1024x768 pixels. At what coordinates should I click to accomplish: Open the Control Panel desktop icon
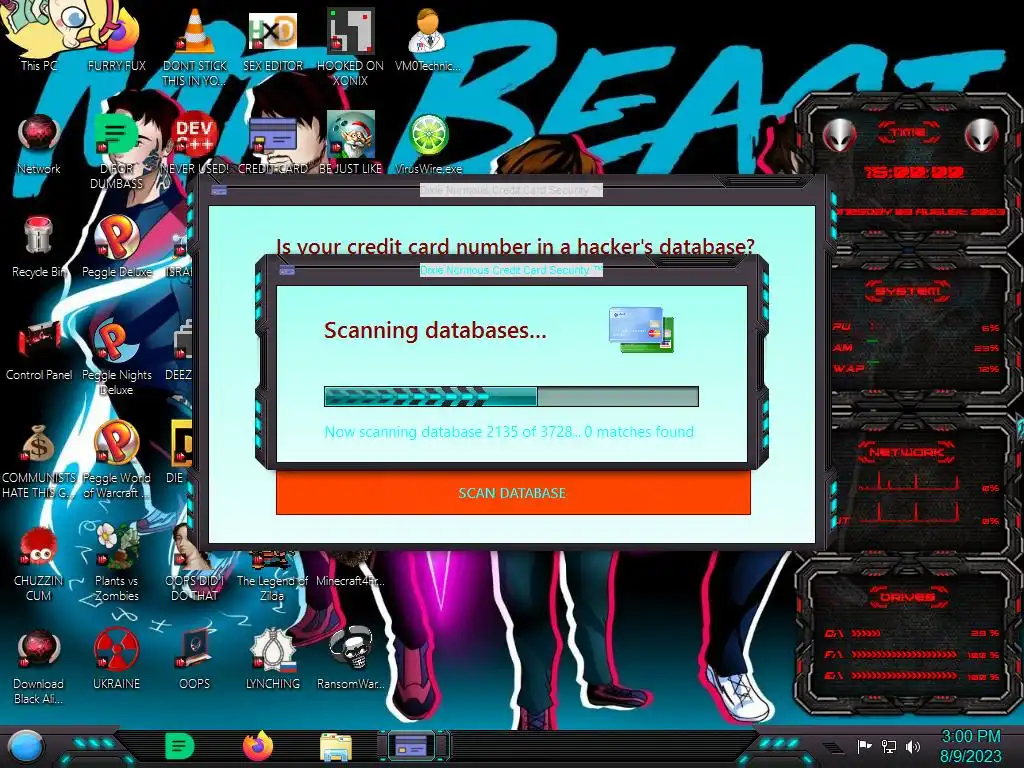(39, 340)
